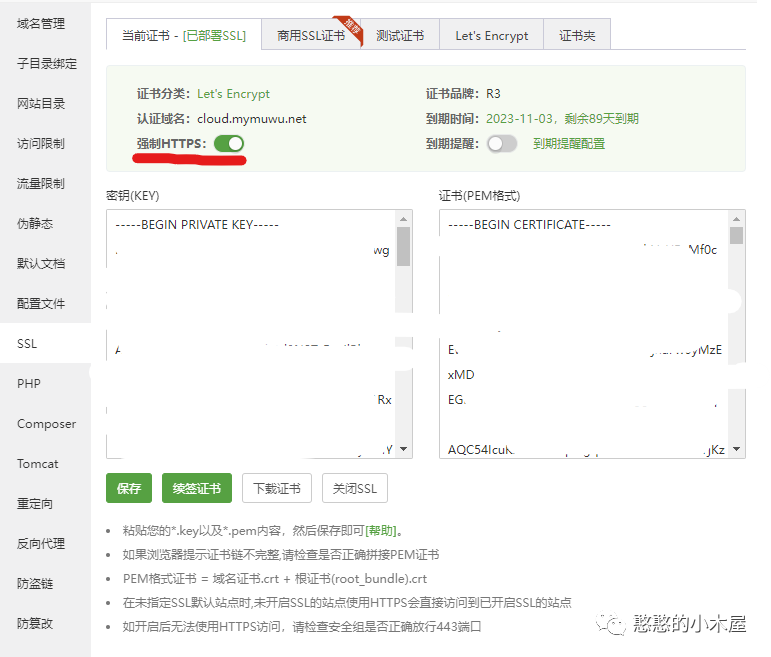The width and height of the screenshot is (771, 657).
Task: Open 子目录绑定 in the sidebar
Action: [x=47, y=63]
